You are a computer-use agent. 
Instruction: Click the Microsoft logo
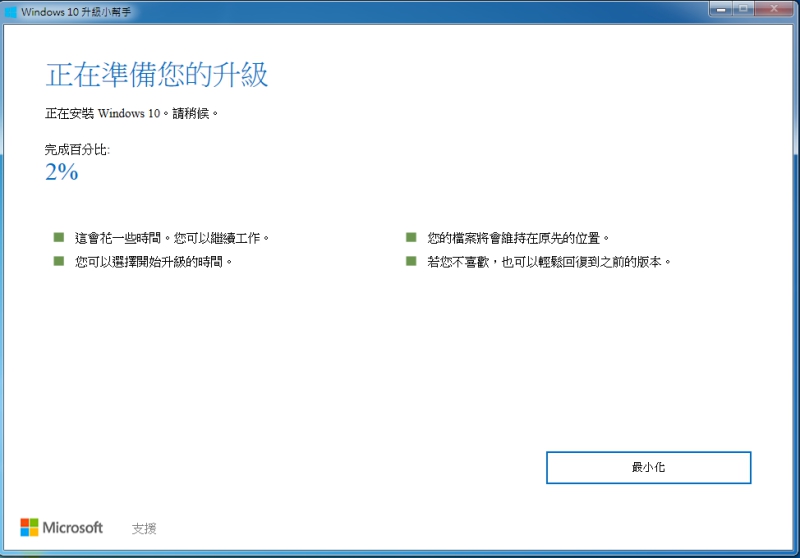coord(62,527)
